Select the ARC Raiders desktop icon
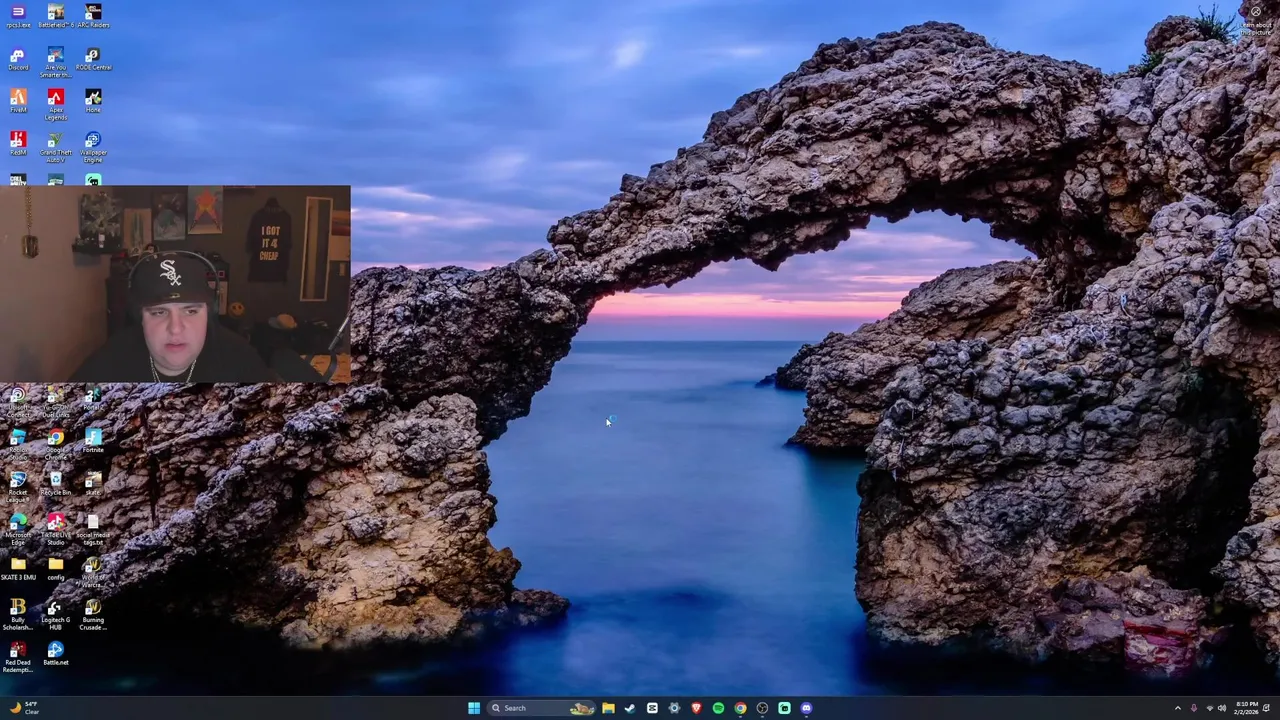This screenshot has width=1280, height=720. pos(93,16)
